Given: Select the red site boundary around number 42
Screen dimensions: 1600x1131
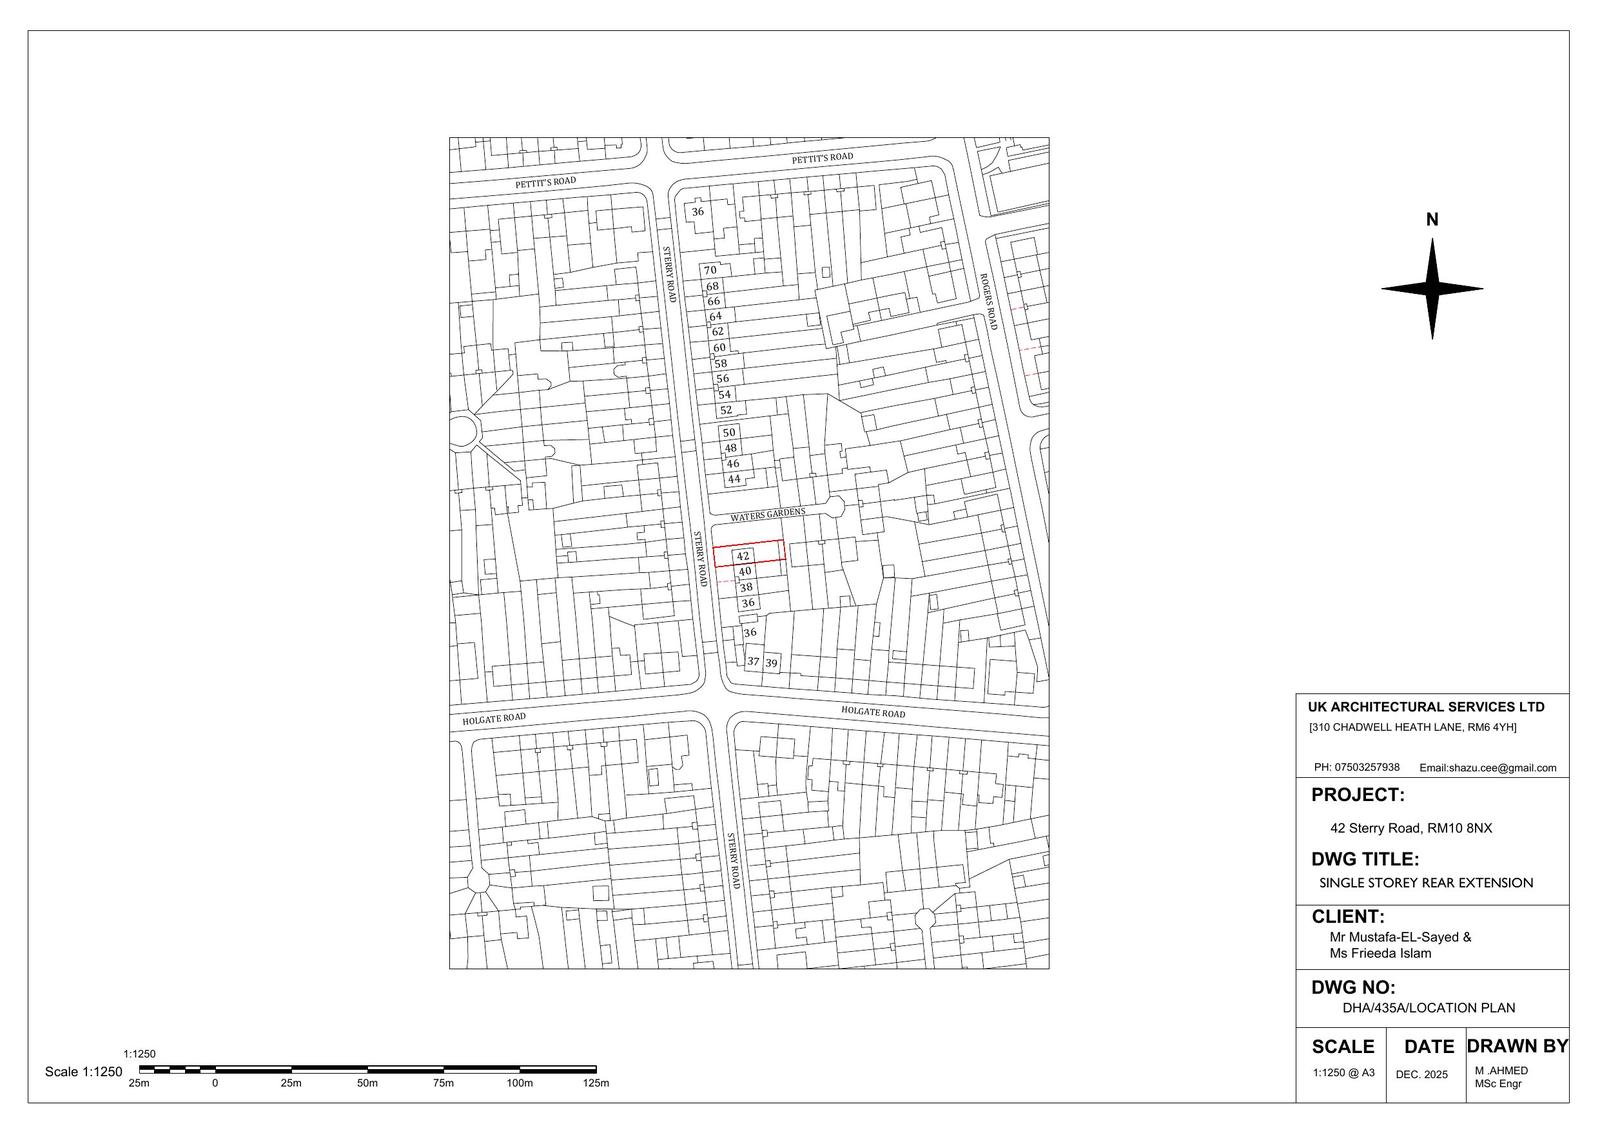Looking at the screenshot, I should [749, 553].
